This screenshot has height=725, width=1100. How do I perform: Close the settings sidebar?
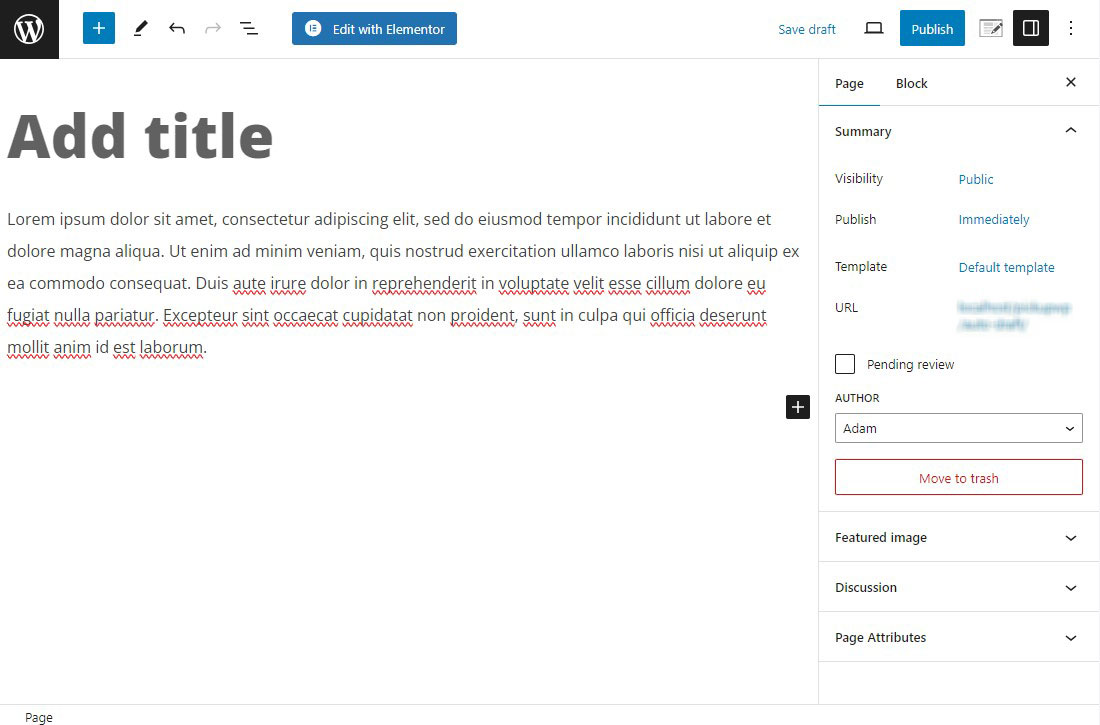tap(1071, 82)
